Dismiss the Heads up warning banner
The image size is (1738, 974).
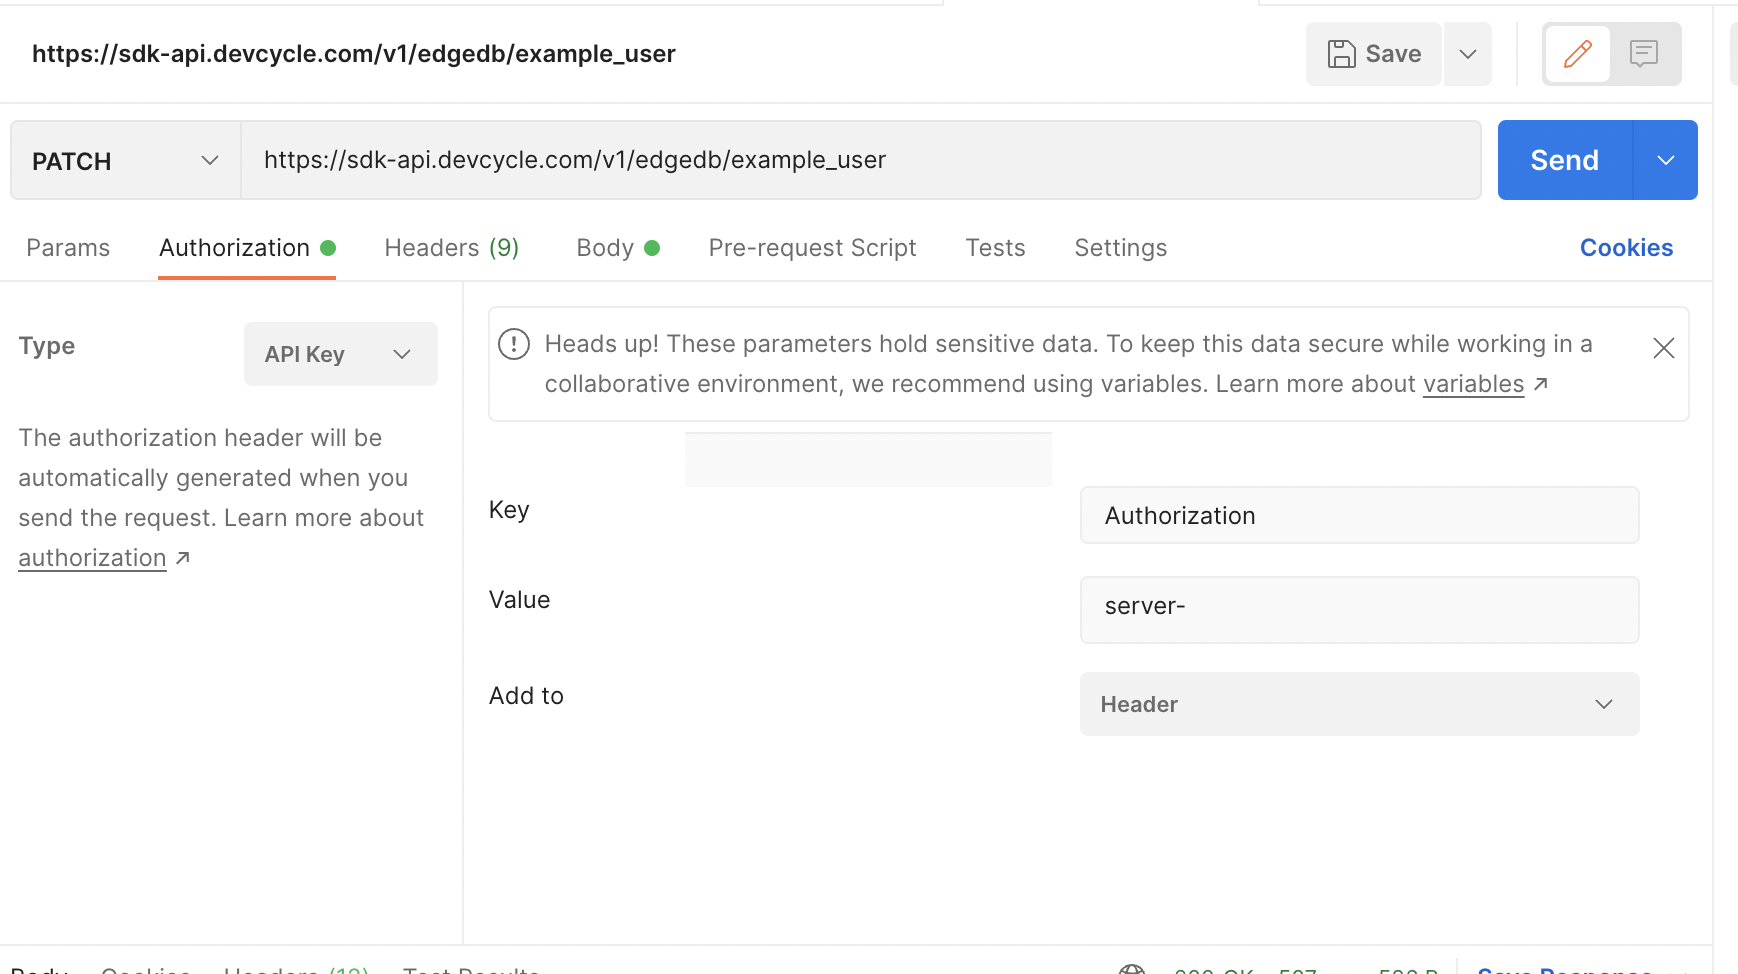coord(1663,348)
